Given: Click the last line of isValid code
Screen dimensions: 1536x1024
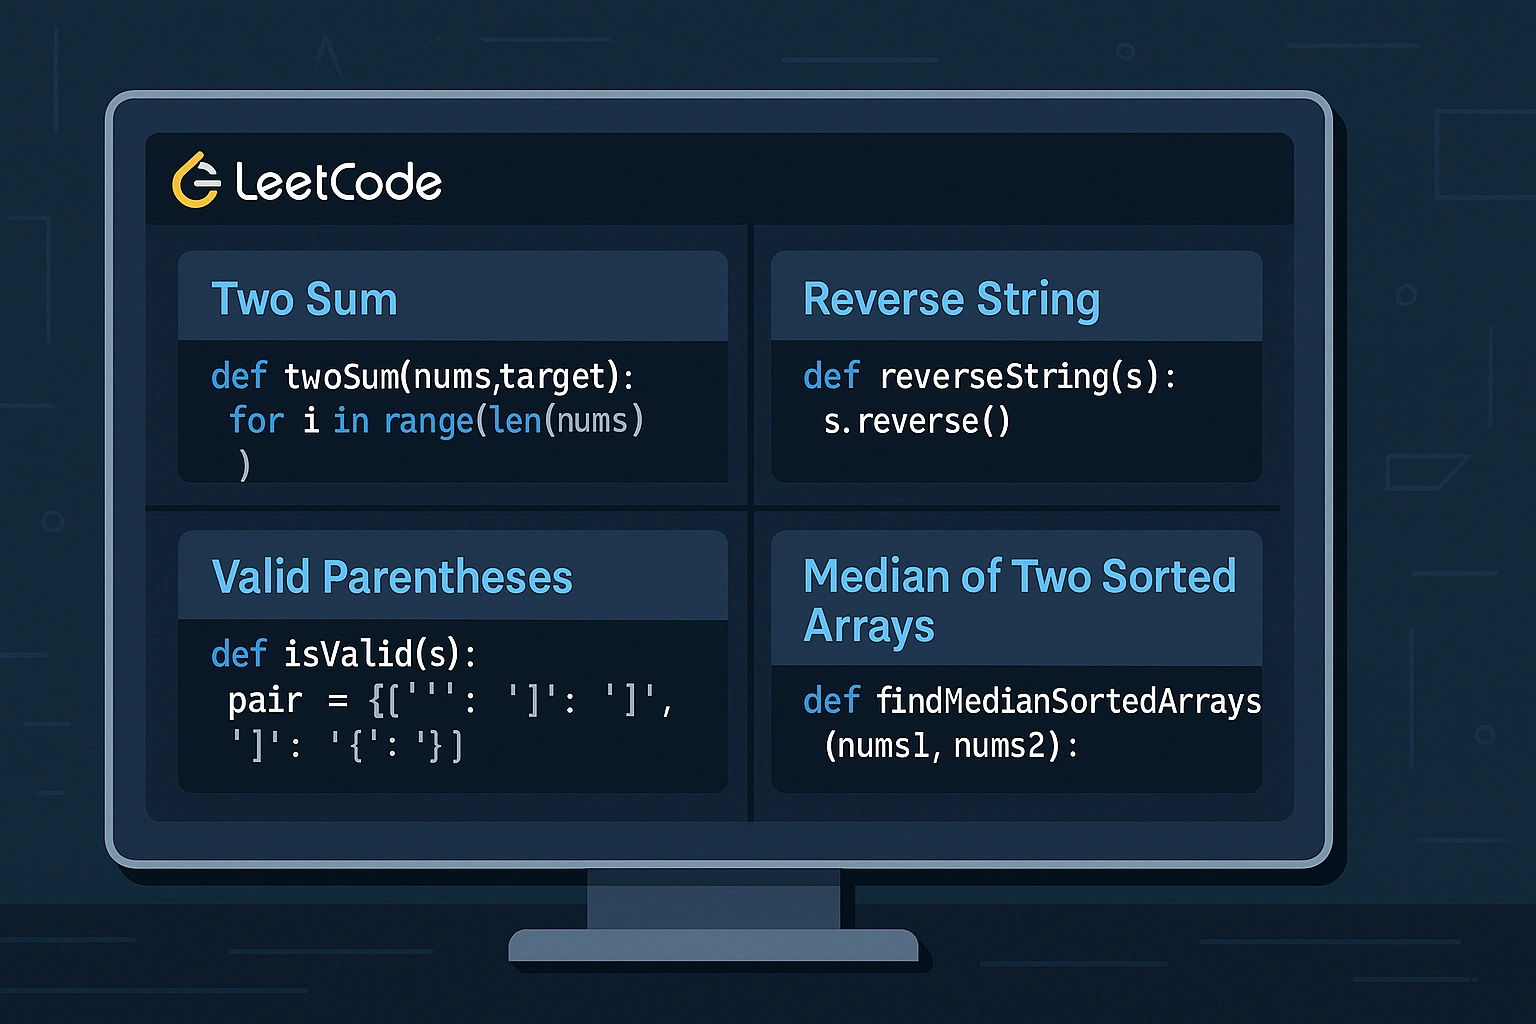Looking at the screenshot, I should click(x=346, y=745).
